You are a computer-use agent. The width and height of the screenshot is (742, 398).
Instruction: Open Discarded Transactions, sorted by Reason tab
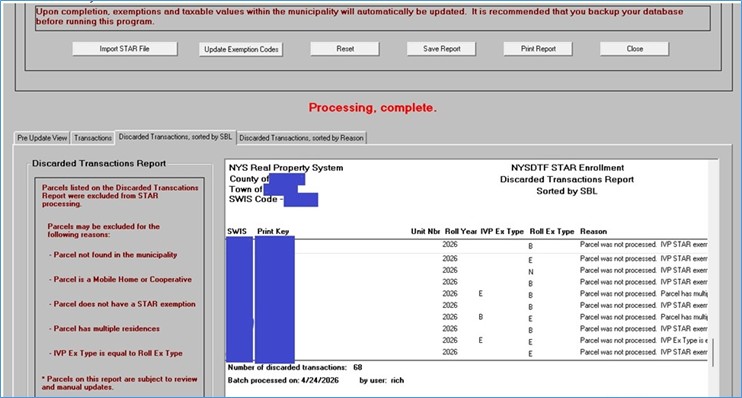(x=301, y=138)
